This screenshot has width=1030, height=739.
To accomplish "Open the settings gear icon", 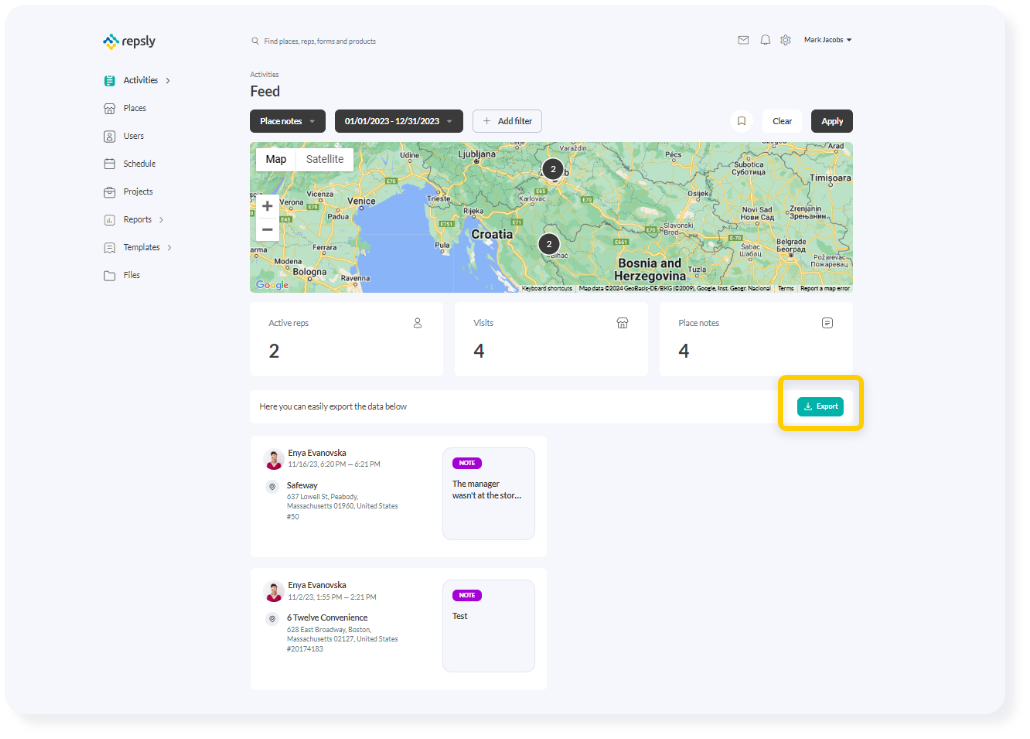I will tap(786, 40).
